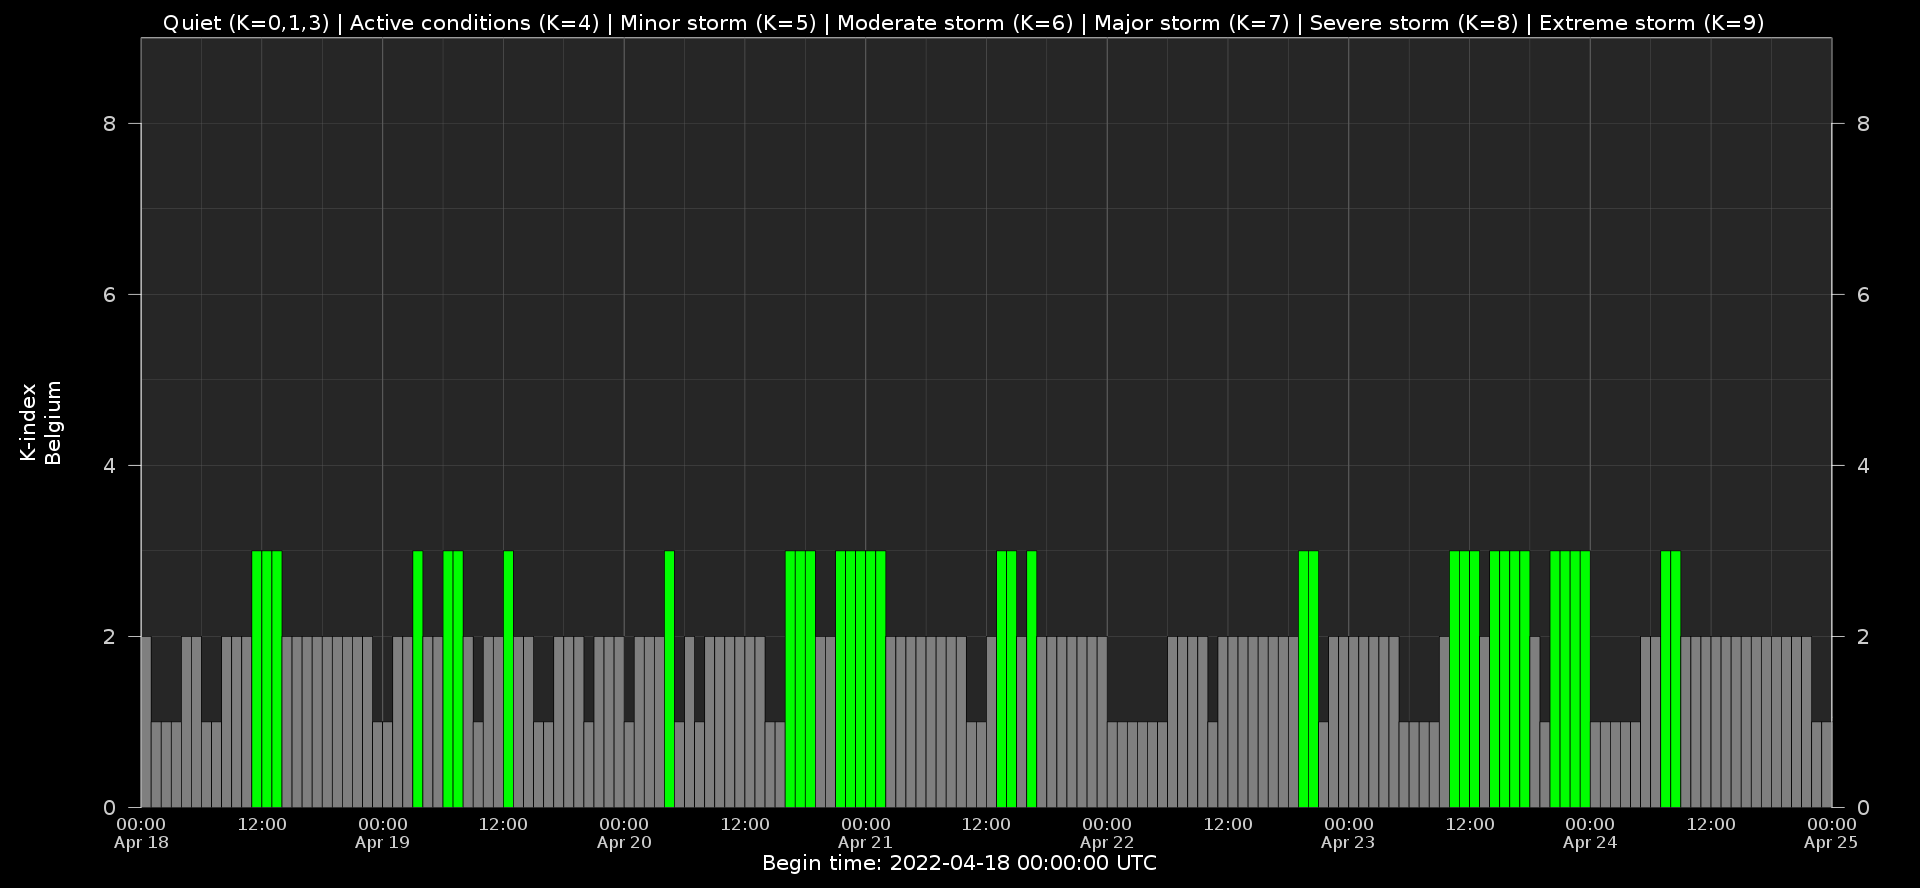1920x888 pixels.
Task: Click the 'Extreme storm (K=9)' legend text
Action: 1652,23
